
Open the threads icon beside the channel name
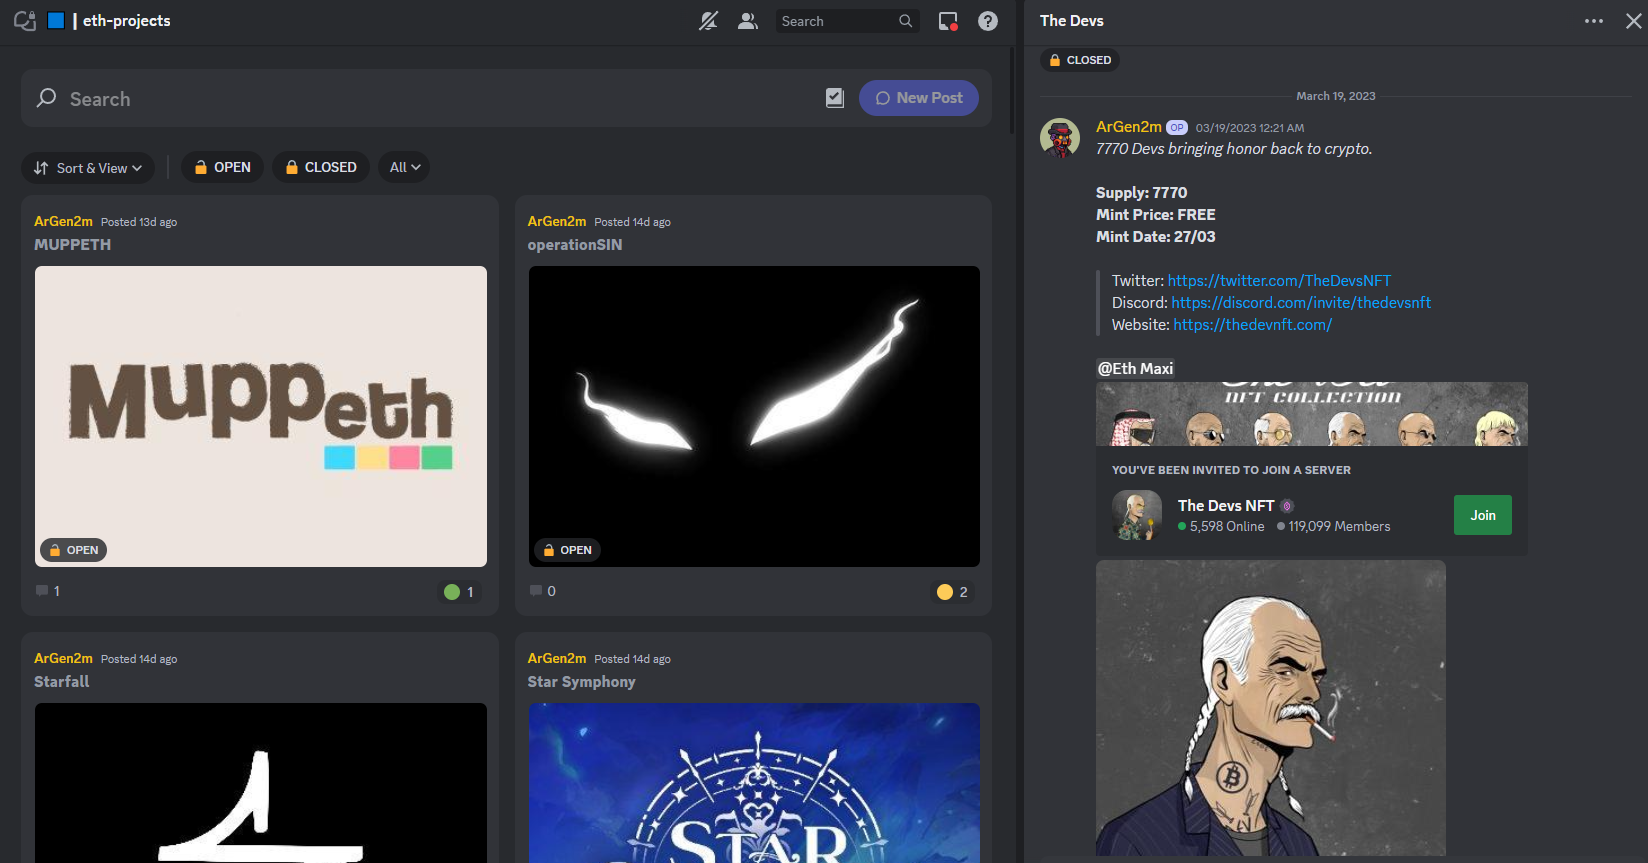click(25, 20)
